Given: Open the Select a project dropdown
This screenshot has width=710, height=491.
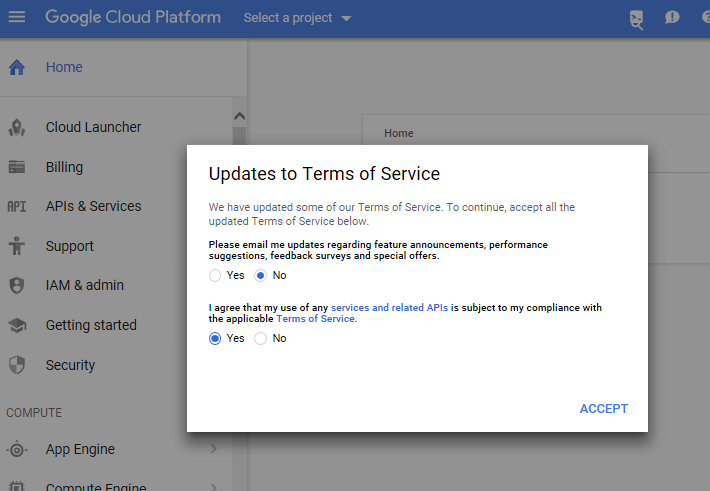Looking at the screenshot, I should 297,18.
